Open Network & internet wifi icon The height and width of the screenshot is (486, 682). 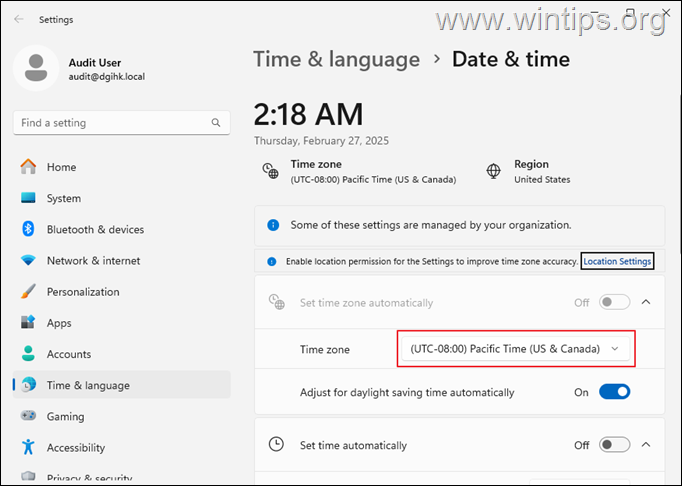pos(28,260)
